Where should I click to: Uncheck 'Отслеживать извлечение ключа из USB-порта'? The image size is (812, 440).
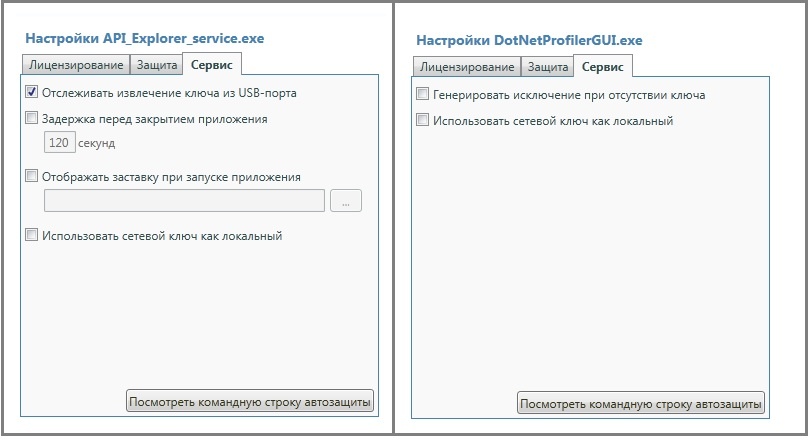tap(32, 93)
